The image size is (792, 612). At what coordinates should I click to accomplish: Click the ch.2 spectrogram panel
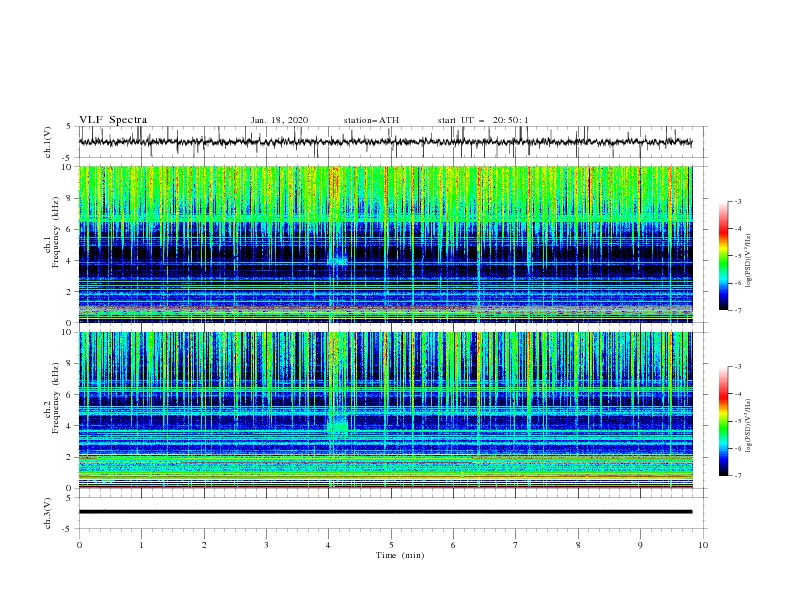385,410
